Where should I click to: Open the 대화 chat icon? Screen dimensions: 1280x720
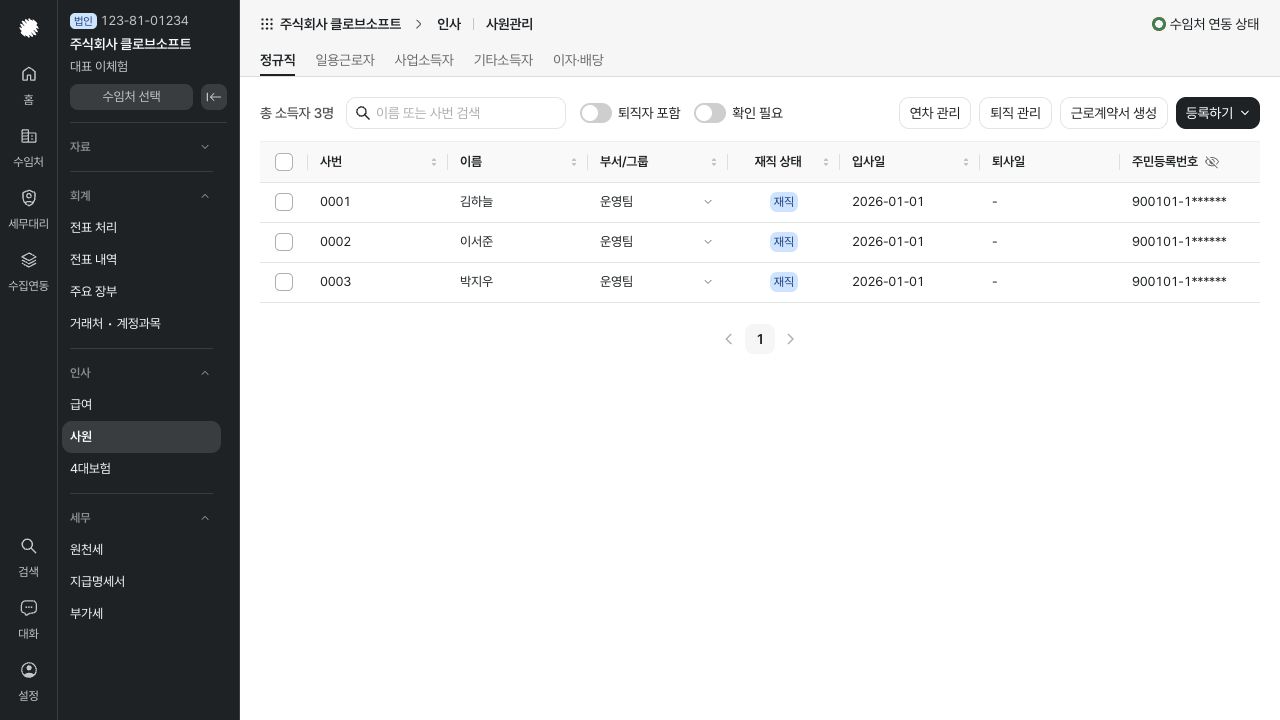tap(29, 608)
